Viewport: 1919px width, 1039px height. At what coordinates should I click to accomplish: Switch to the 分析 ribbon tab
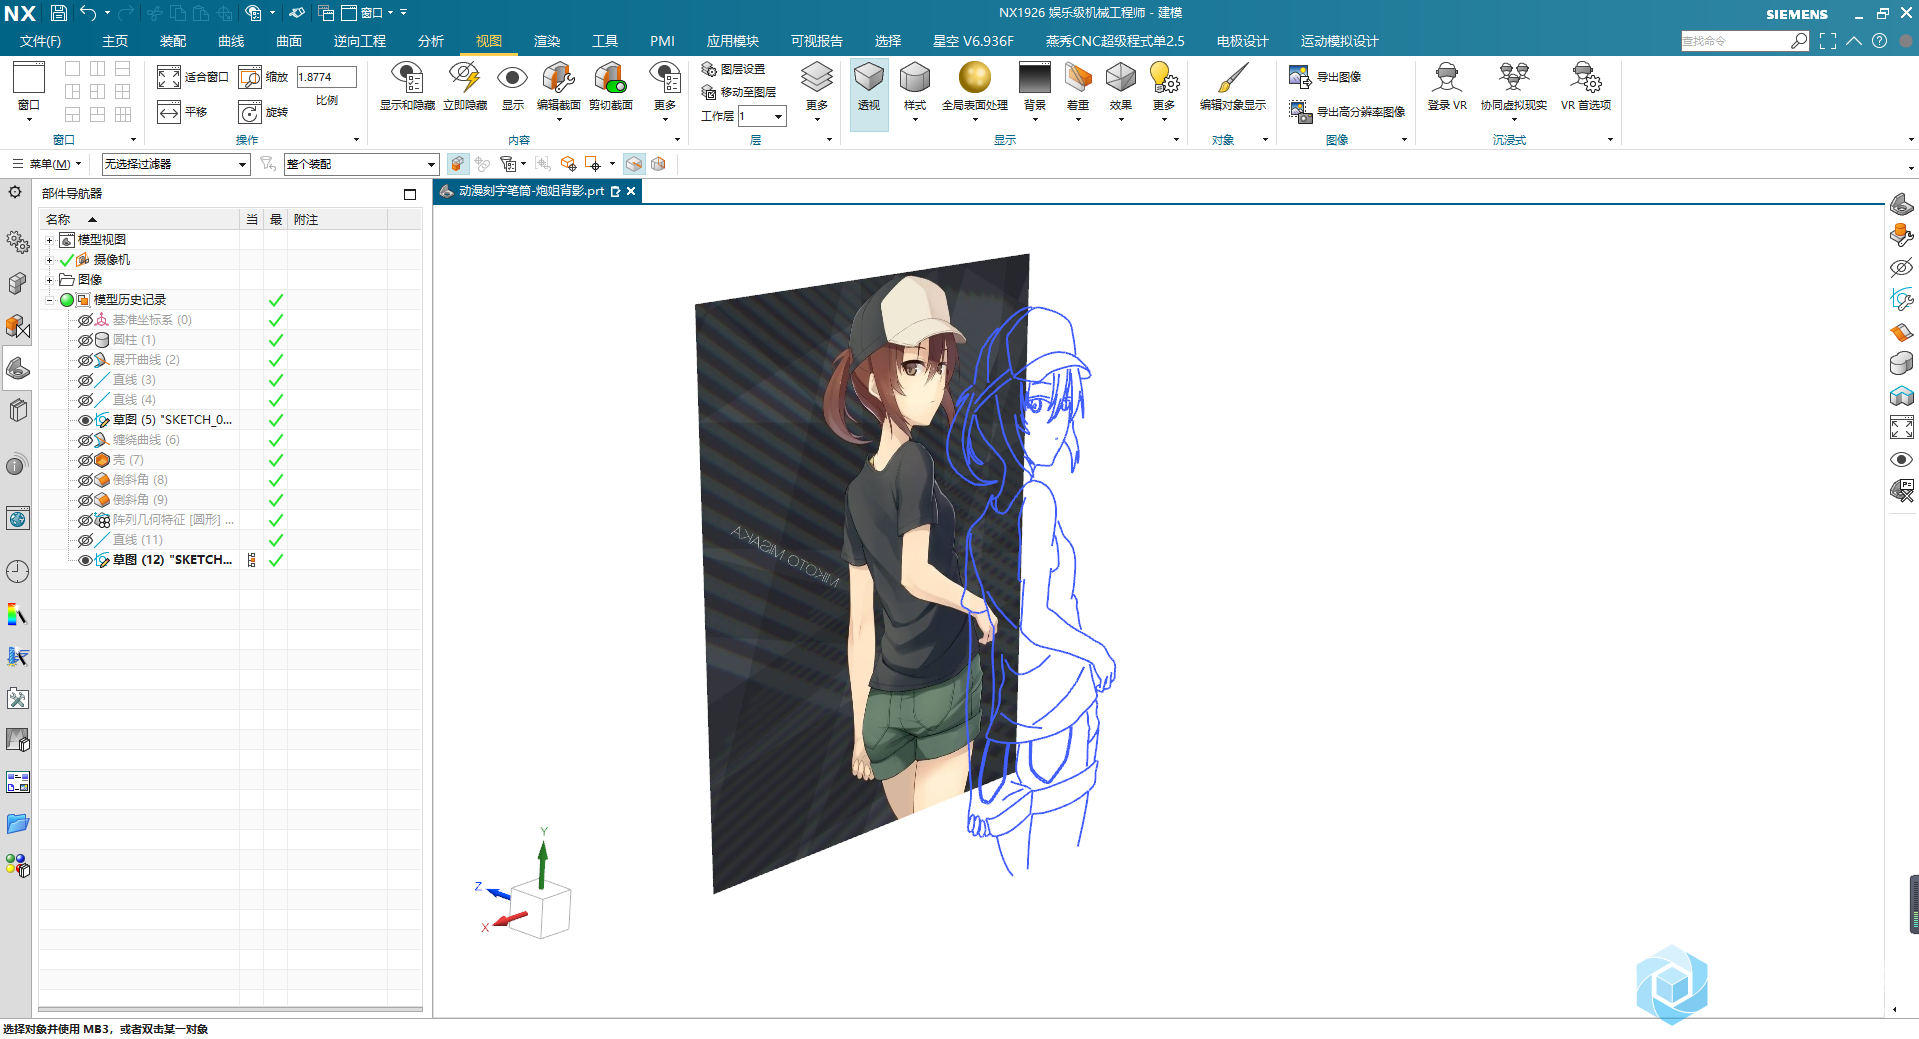point(431,41)
